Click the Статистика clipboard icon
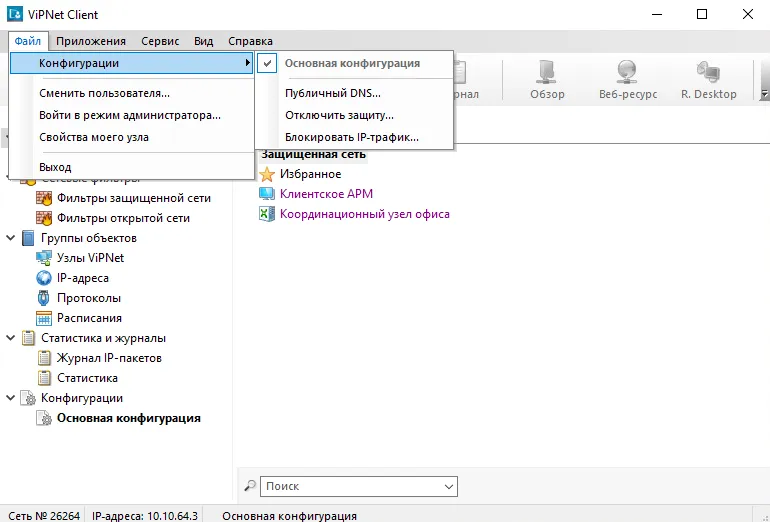 (44, 378)
